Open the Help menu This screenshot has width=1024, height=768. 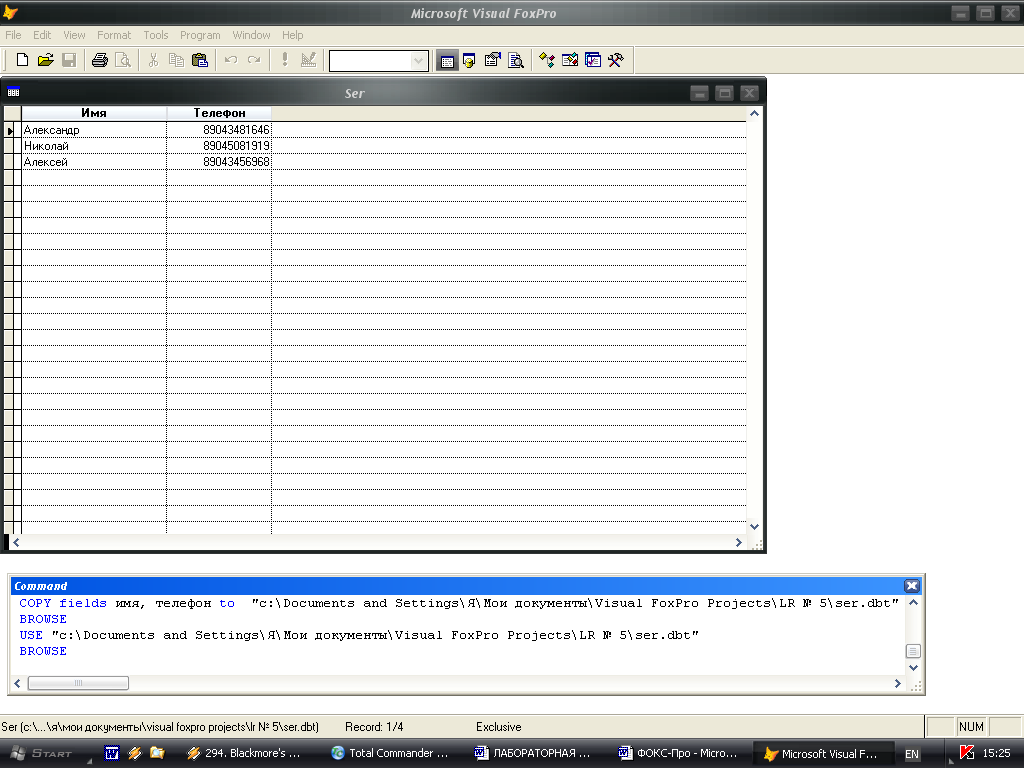tap(292, 35)
